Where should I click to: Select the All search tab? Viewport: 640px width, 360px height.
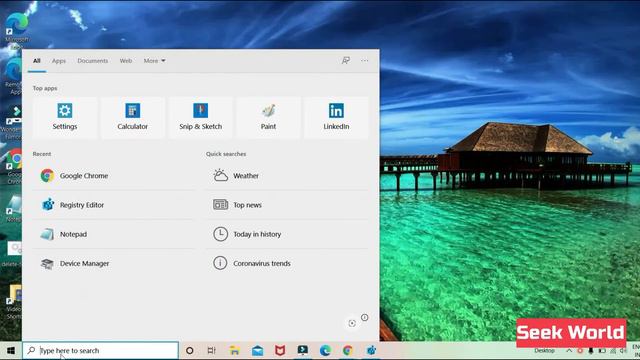coord(37,61)
